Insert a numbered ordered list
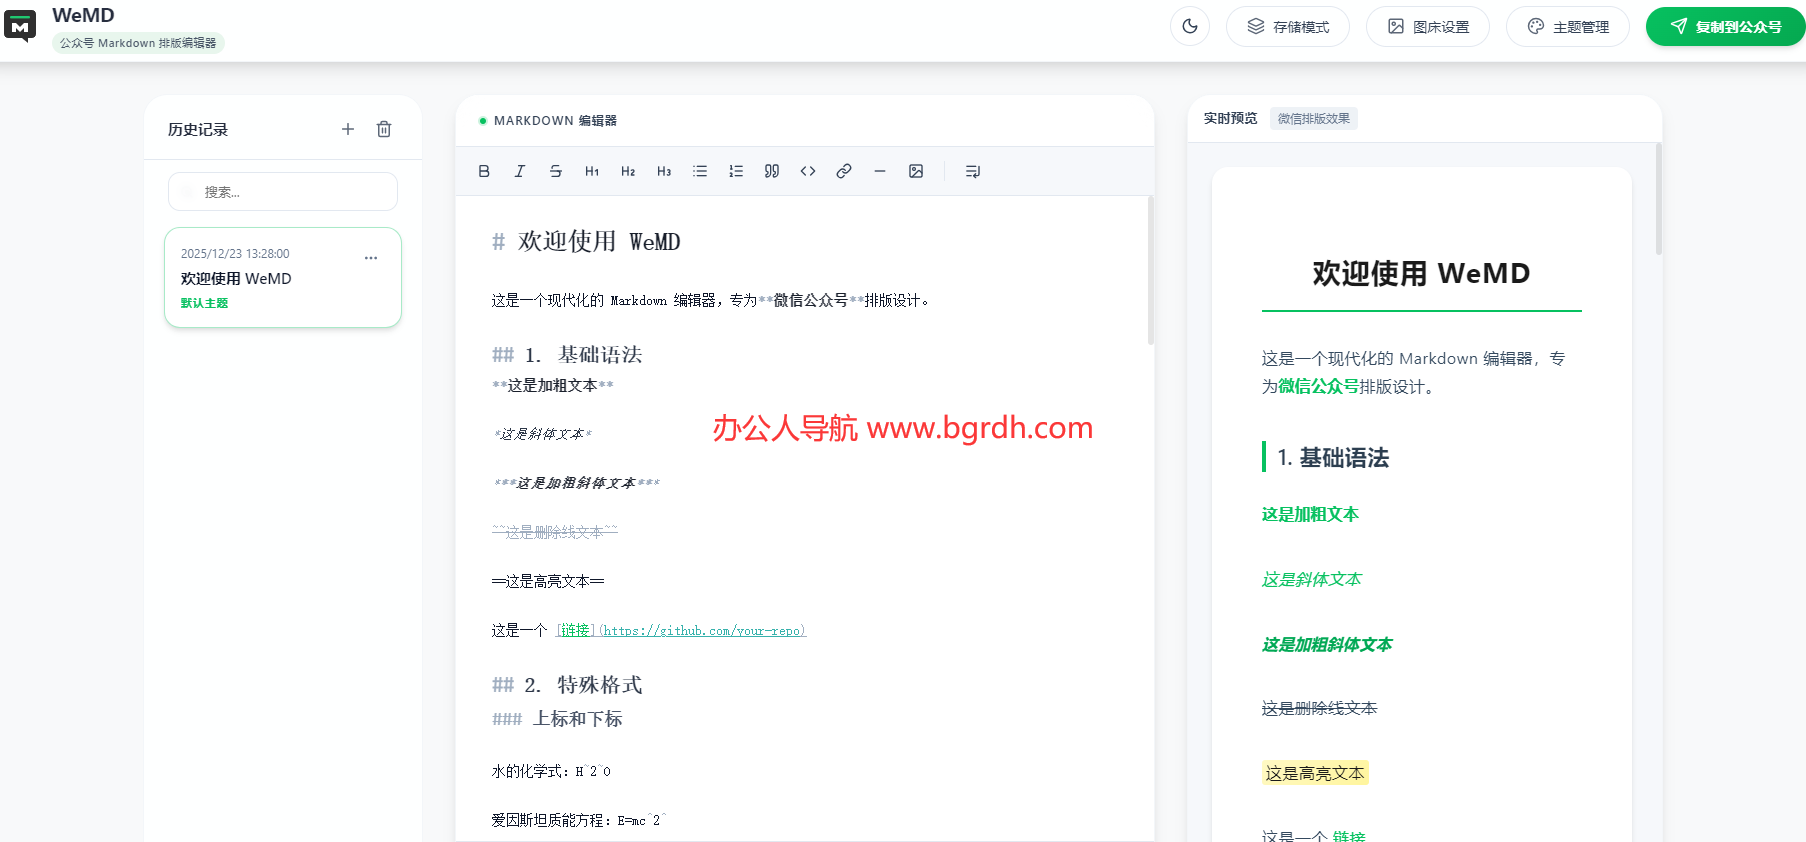Viewport: 1806px width, 842px height. (736, 171)
